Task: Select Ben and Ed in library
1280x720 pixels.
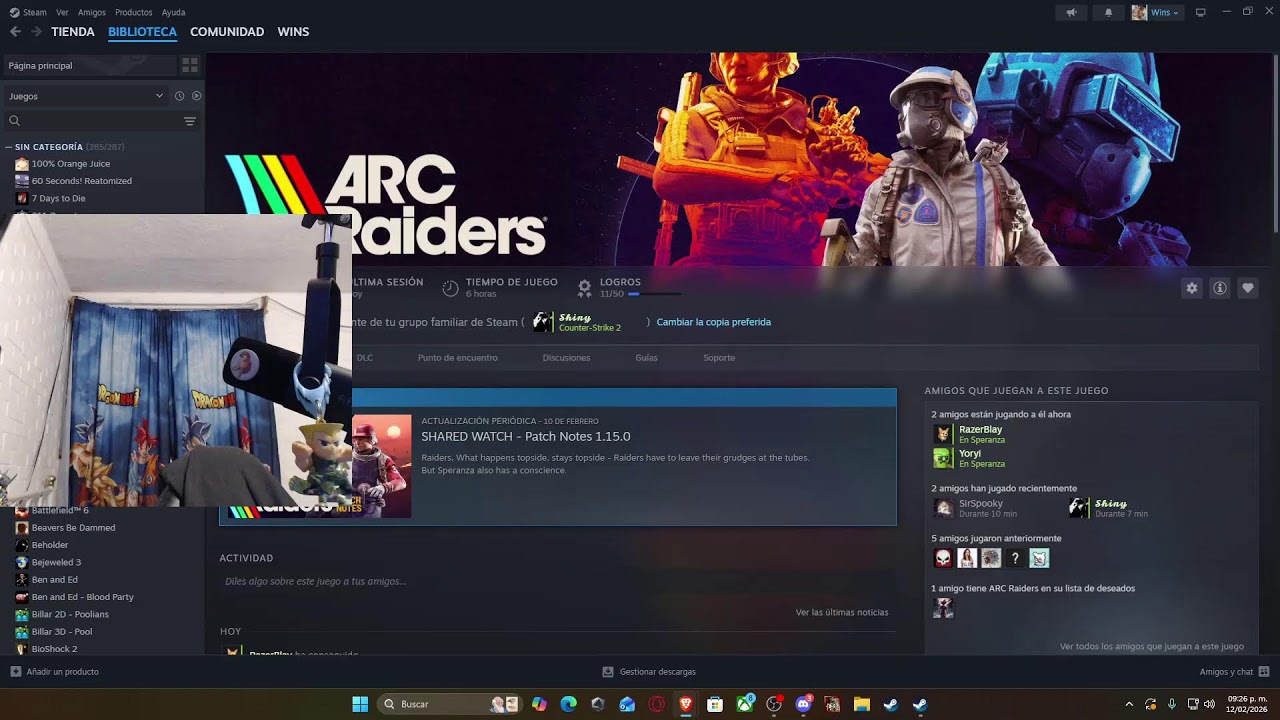Action: click(55, 580)
